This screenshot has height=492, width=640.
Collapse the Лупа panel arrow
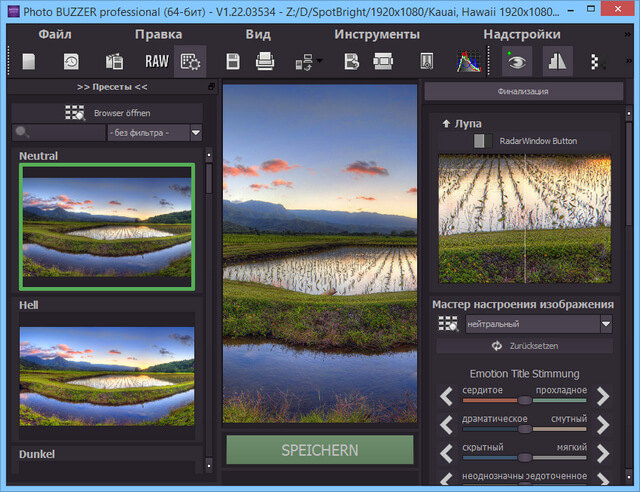point(446,124)
